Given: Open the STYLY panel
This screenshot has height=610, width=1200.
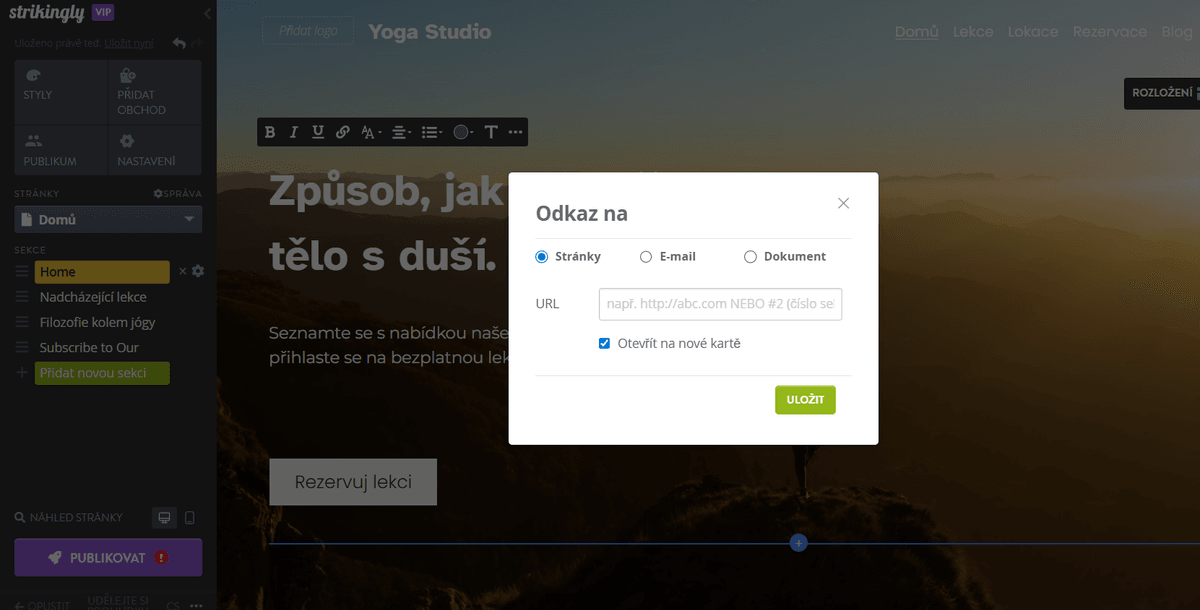Looking at the screenshot, I should [61, 91].
